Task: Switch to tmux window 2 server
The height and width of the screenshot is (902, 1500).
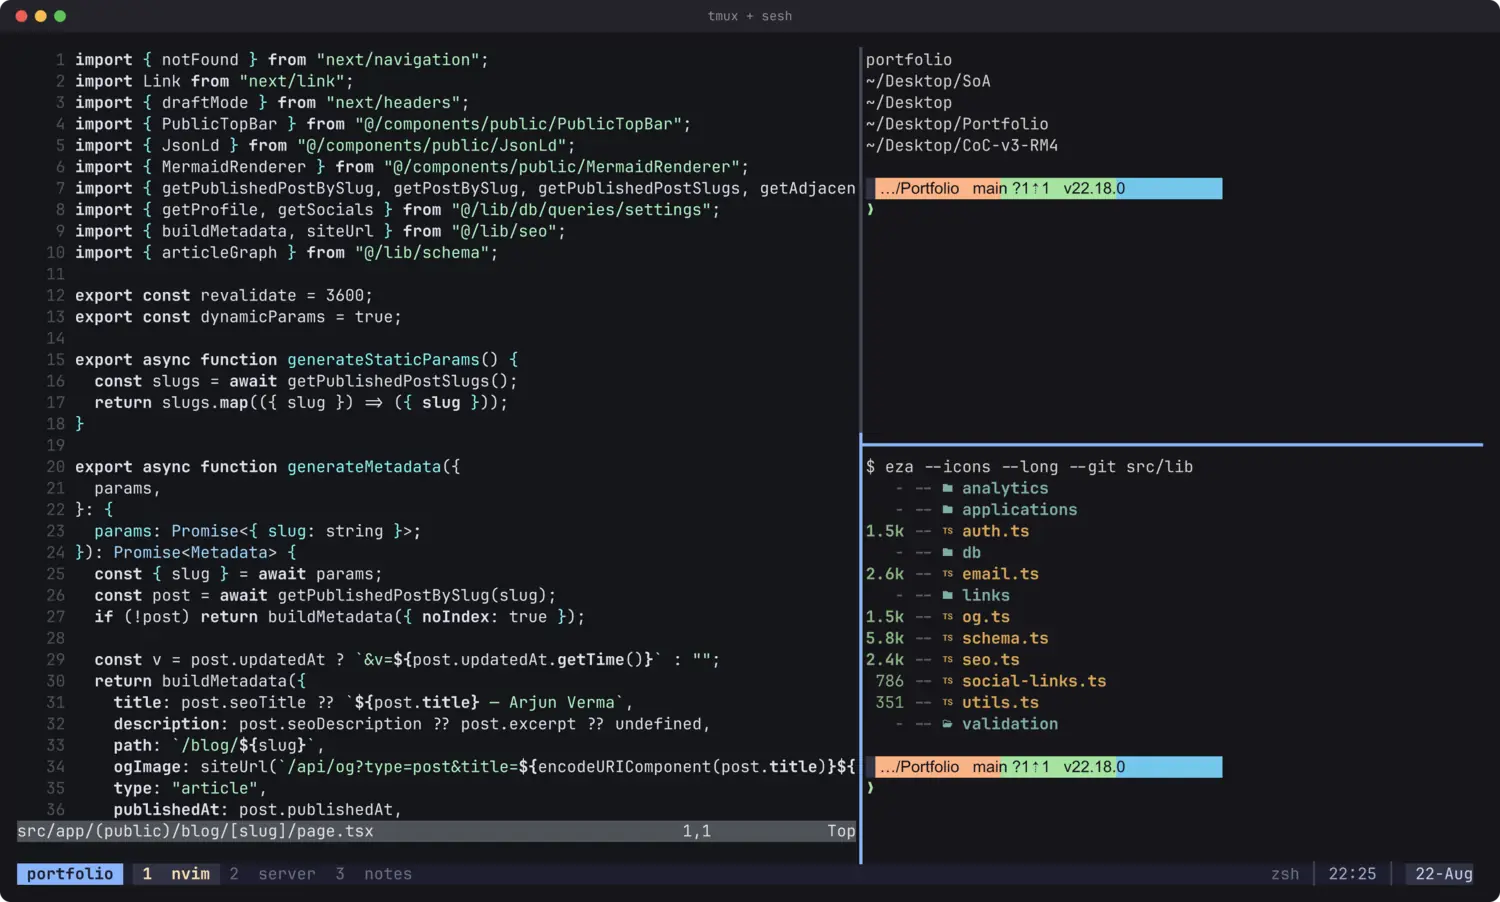Action: 272,874
